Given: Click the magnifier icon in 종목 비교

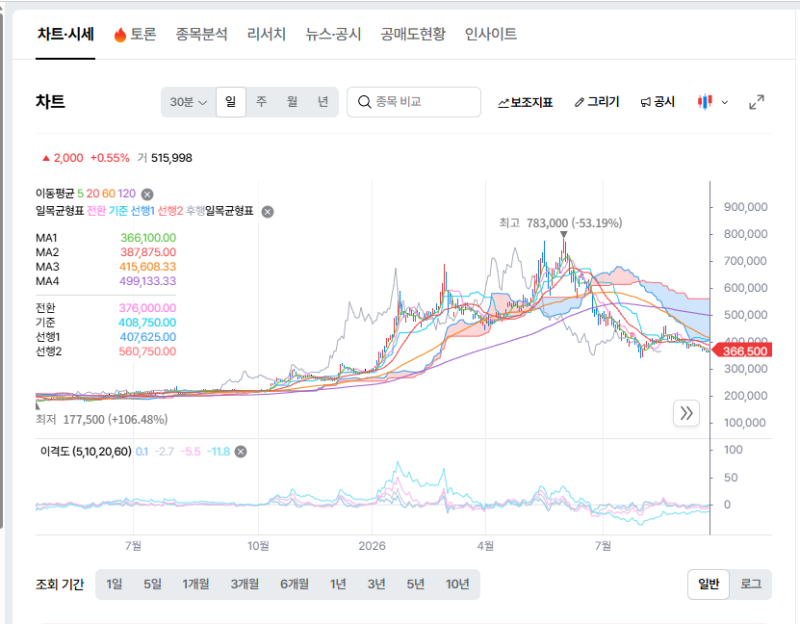Looking at the screenshot, I should point(364,102).
